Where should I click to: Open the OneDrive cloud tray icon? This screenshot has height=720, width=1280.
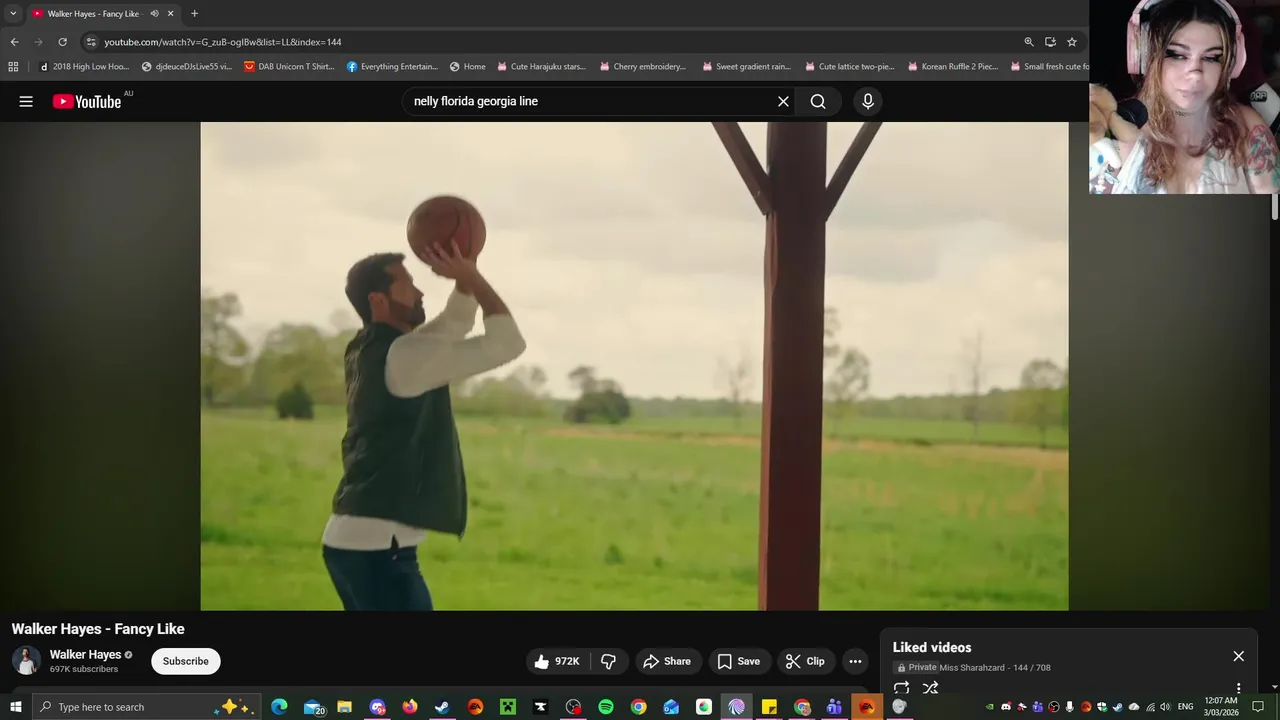click(1134, 707)
